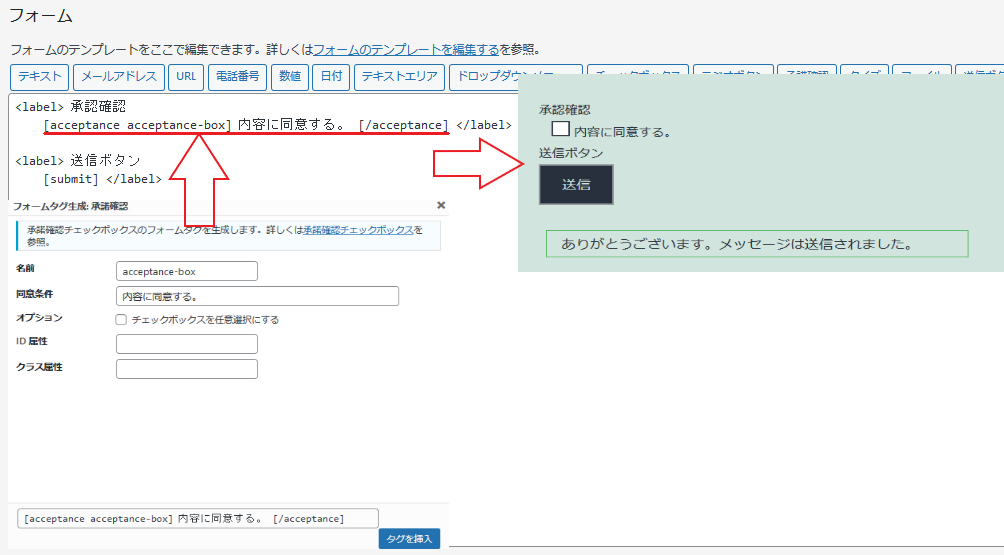This screenshot has width=1004, height=555.
Task: Focus the クラス属性 input field
Action: tap(187, 368)
